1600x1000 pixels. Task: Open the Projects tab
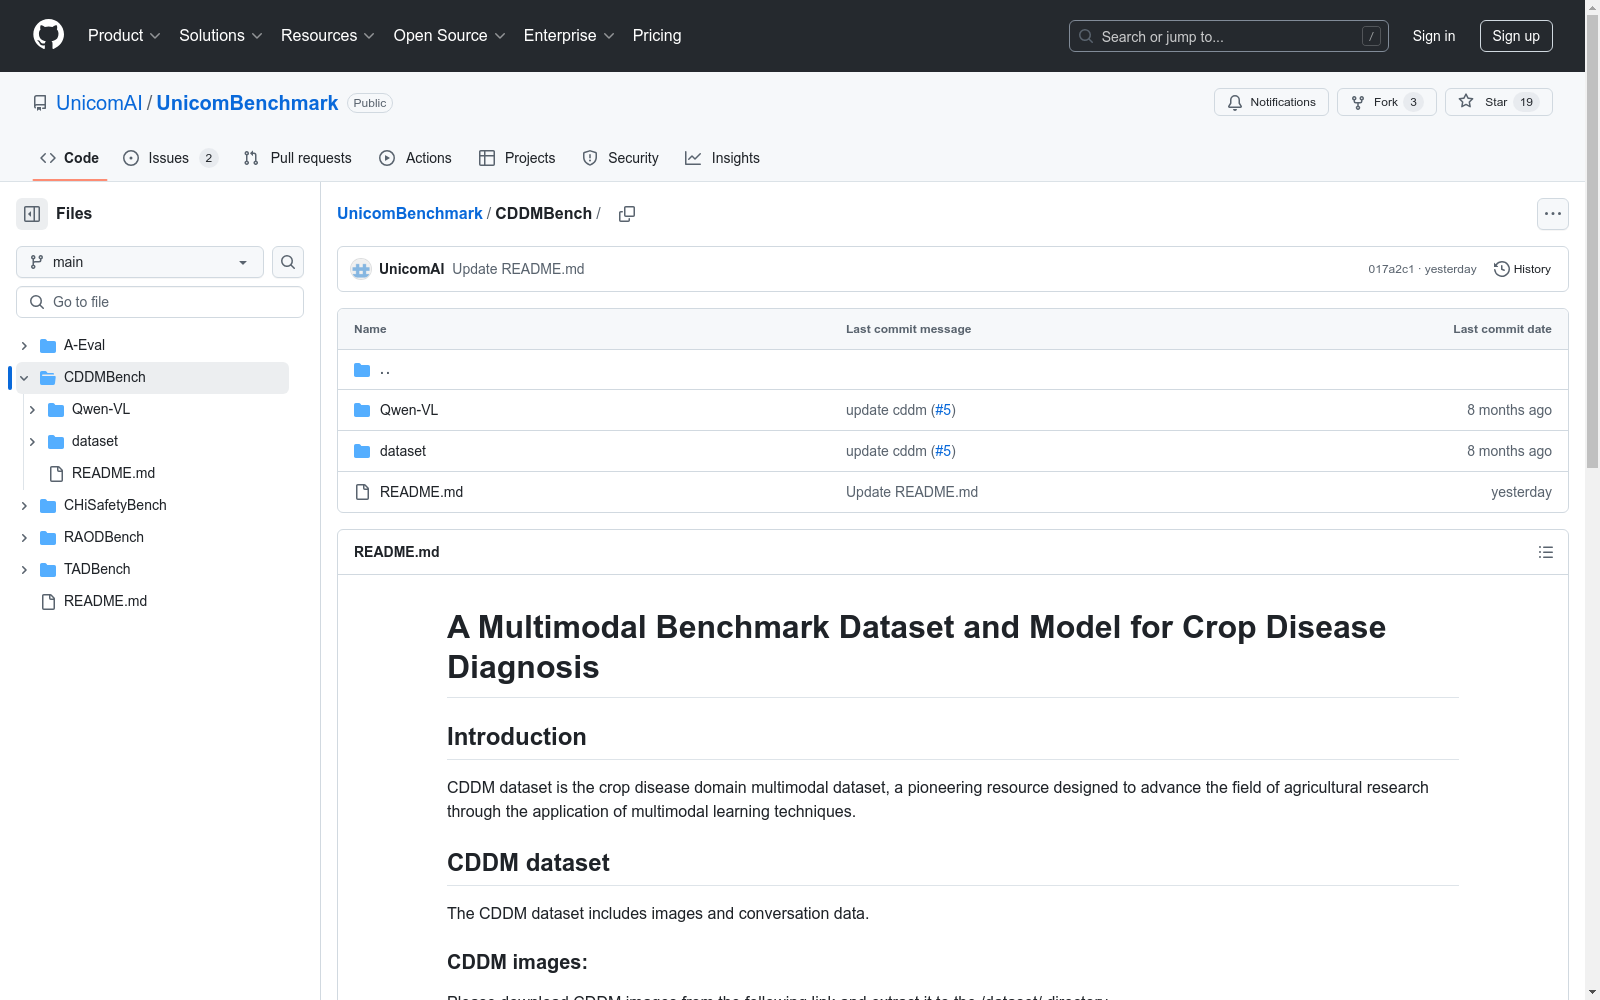[x=517, y=158]
